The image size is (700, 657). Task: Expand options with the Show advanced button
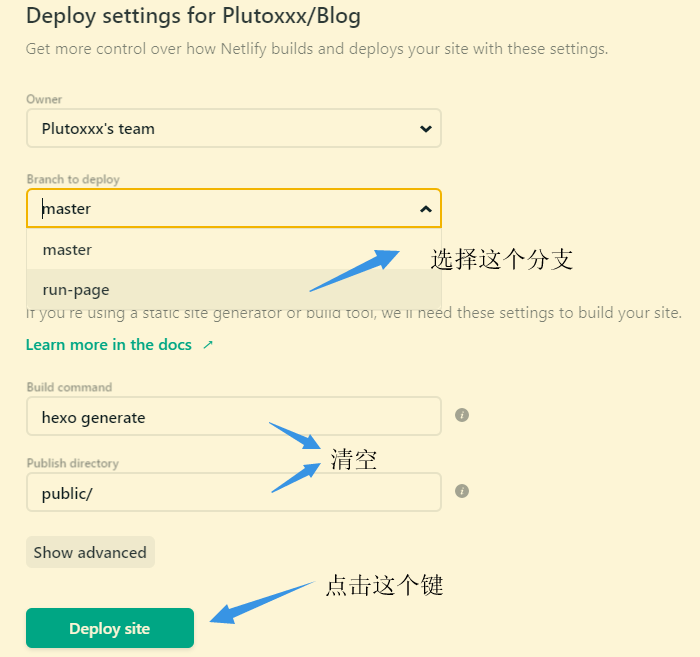[90, 553]
